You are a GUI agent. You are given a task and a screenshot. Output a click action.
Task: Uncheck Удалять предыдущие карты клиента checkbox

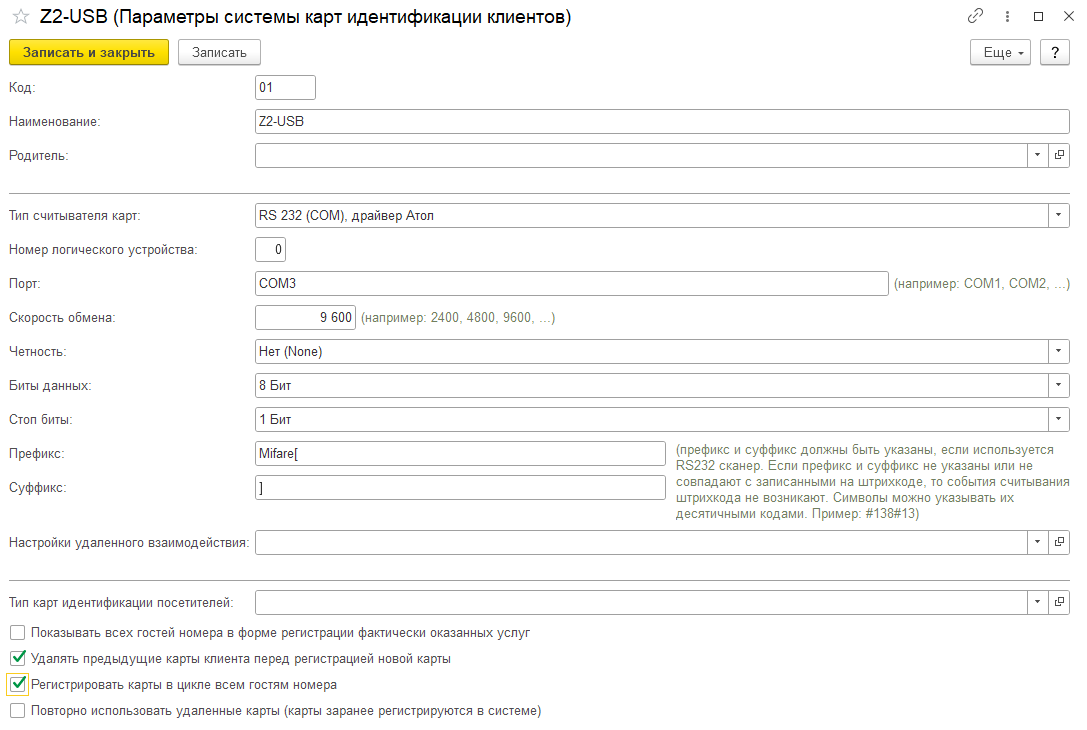(x=18, y=659)
